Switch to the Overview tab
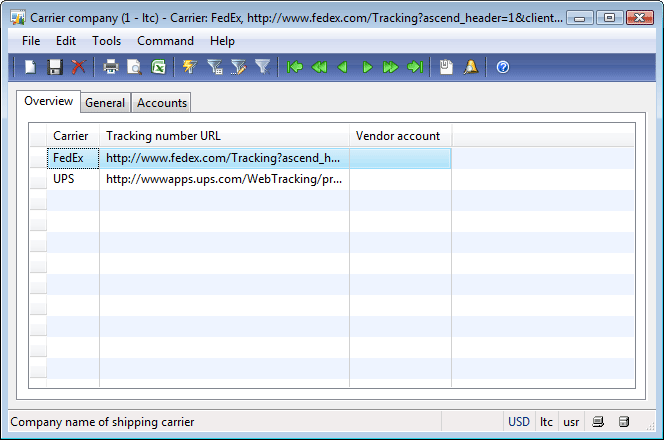Screen dimensions: 664x440 tap(48, 101)
